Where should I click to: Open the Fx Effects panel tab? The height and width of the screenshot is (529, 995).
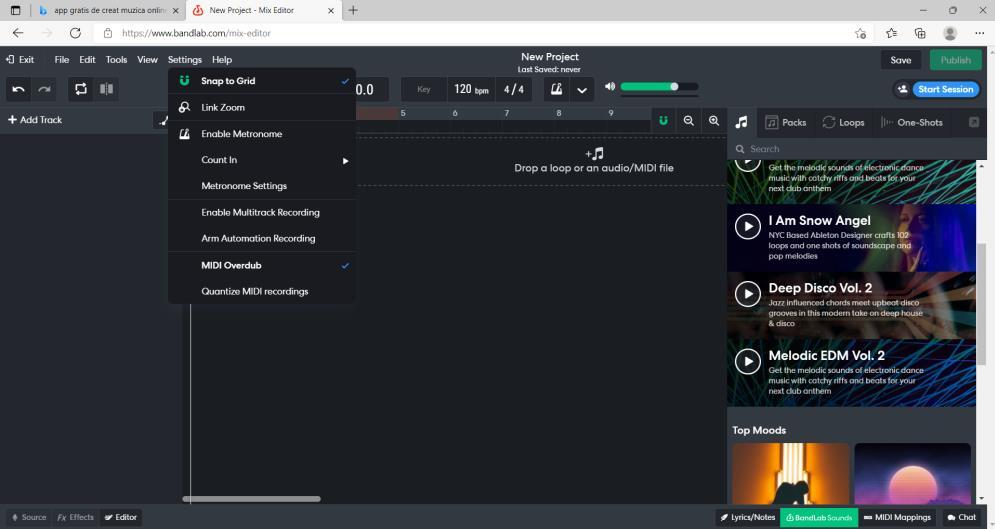[76, 517]
